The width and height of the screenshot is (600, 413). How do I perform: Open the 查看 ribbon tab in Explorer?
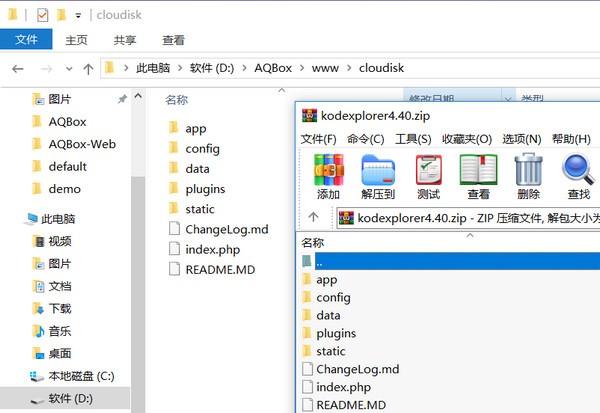pos(173,40)
